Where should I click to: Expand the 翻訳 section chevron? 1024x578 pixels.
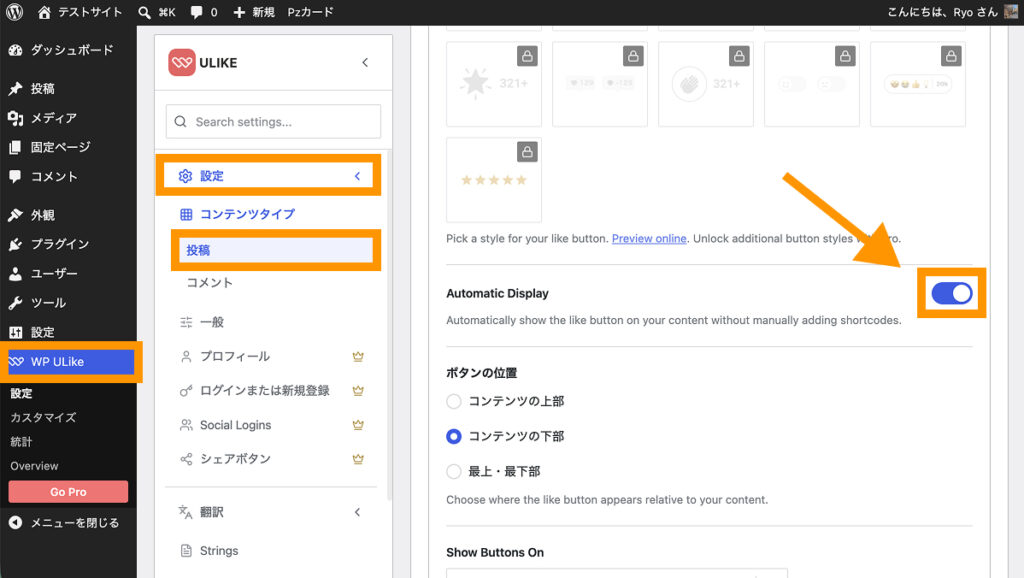click(357, 512)
